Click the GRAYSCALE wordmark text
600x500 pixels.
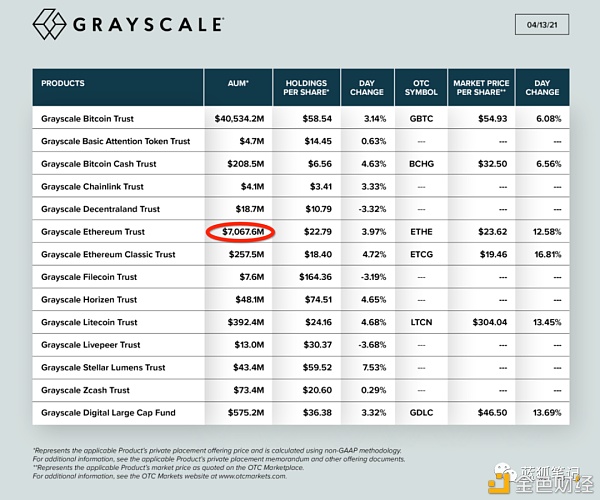click(x=148, y=25)
